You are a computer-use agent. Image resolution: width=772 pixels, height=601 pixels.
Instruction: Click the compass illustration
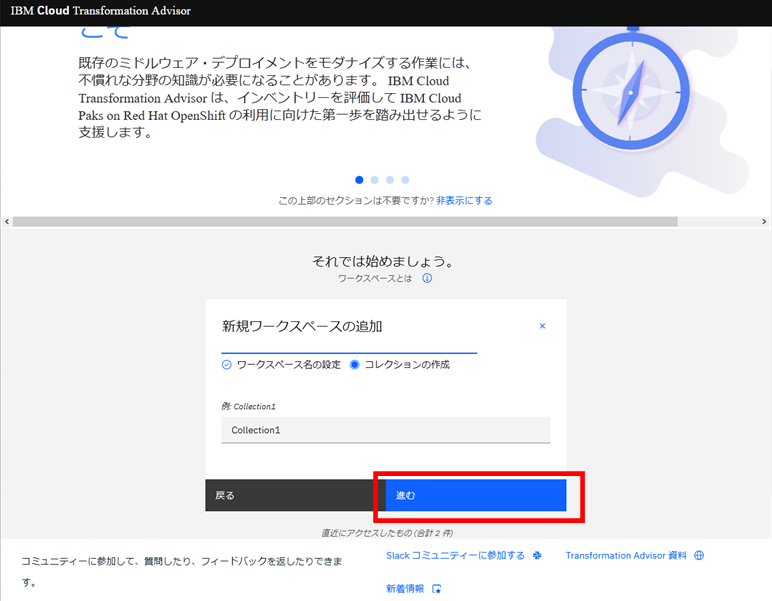[631, 91]
